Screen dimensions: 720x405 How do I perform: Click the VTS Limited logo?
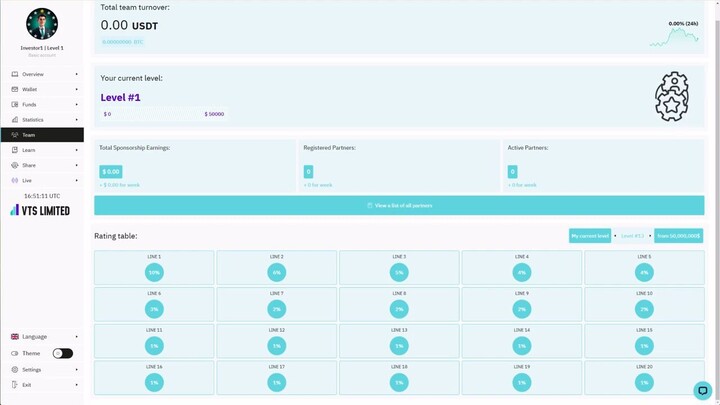pyautogui.click(x=40, y=211)
